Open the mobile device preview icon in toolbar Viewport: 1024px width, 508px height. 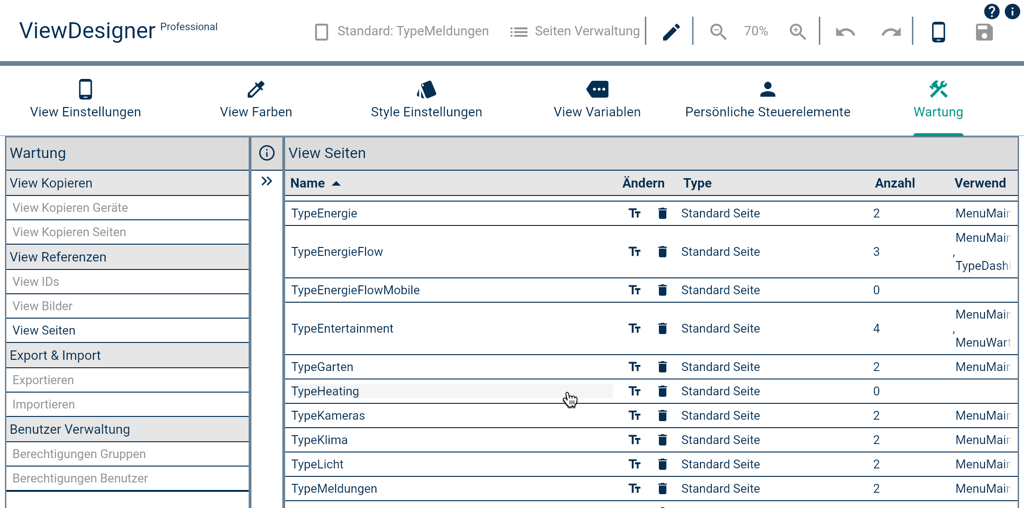tap(938, 32)
